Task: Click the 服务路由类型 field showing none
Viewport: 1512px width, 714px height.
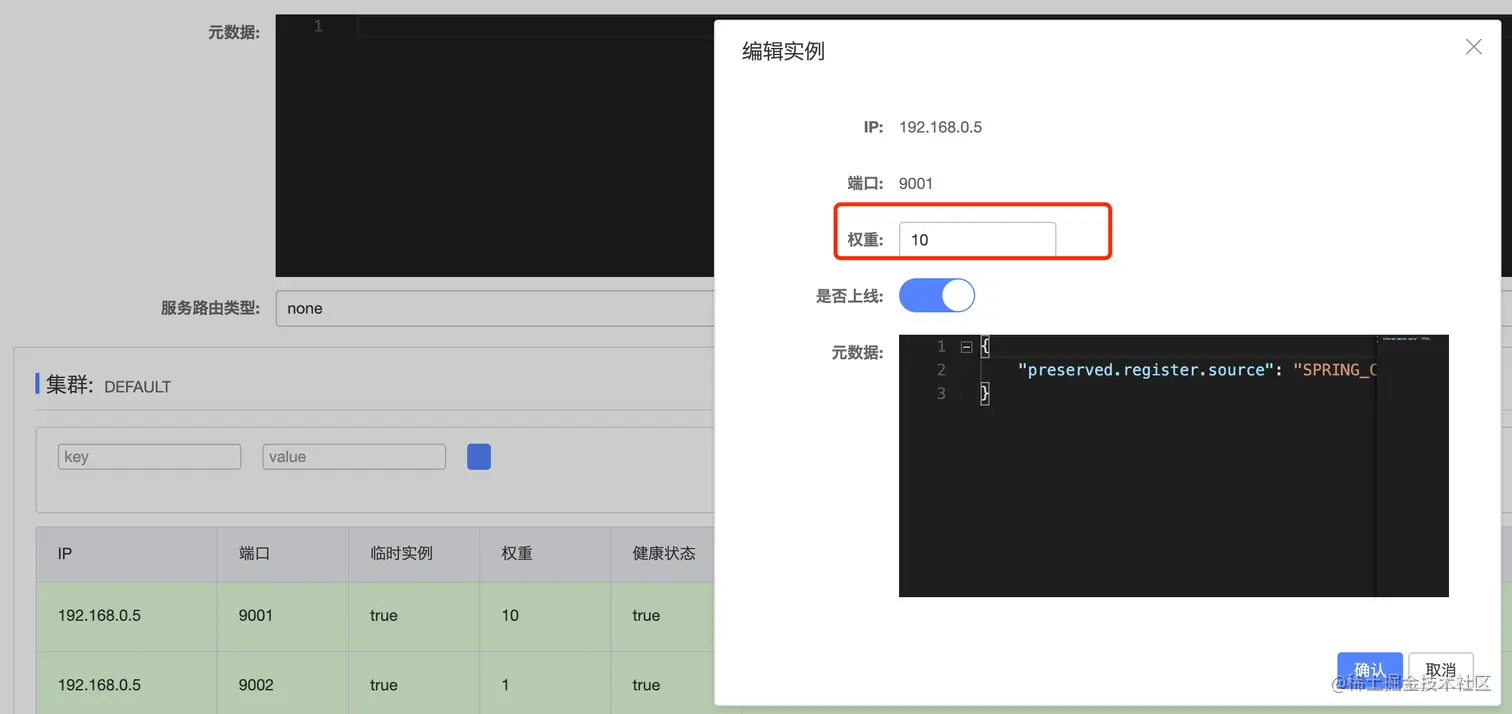Action: tap(495, 308)
